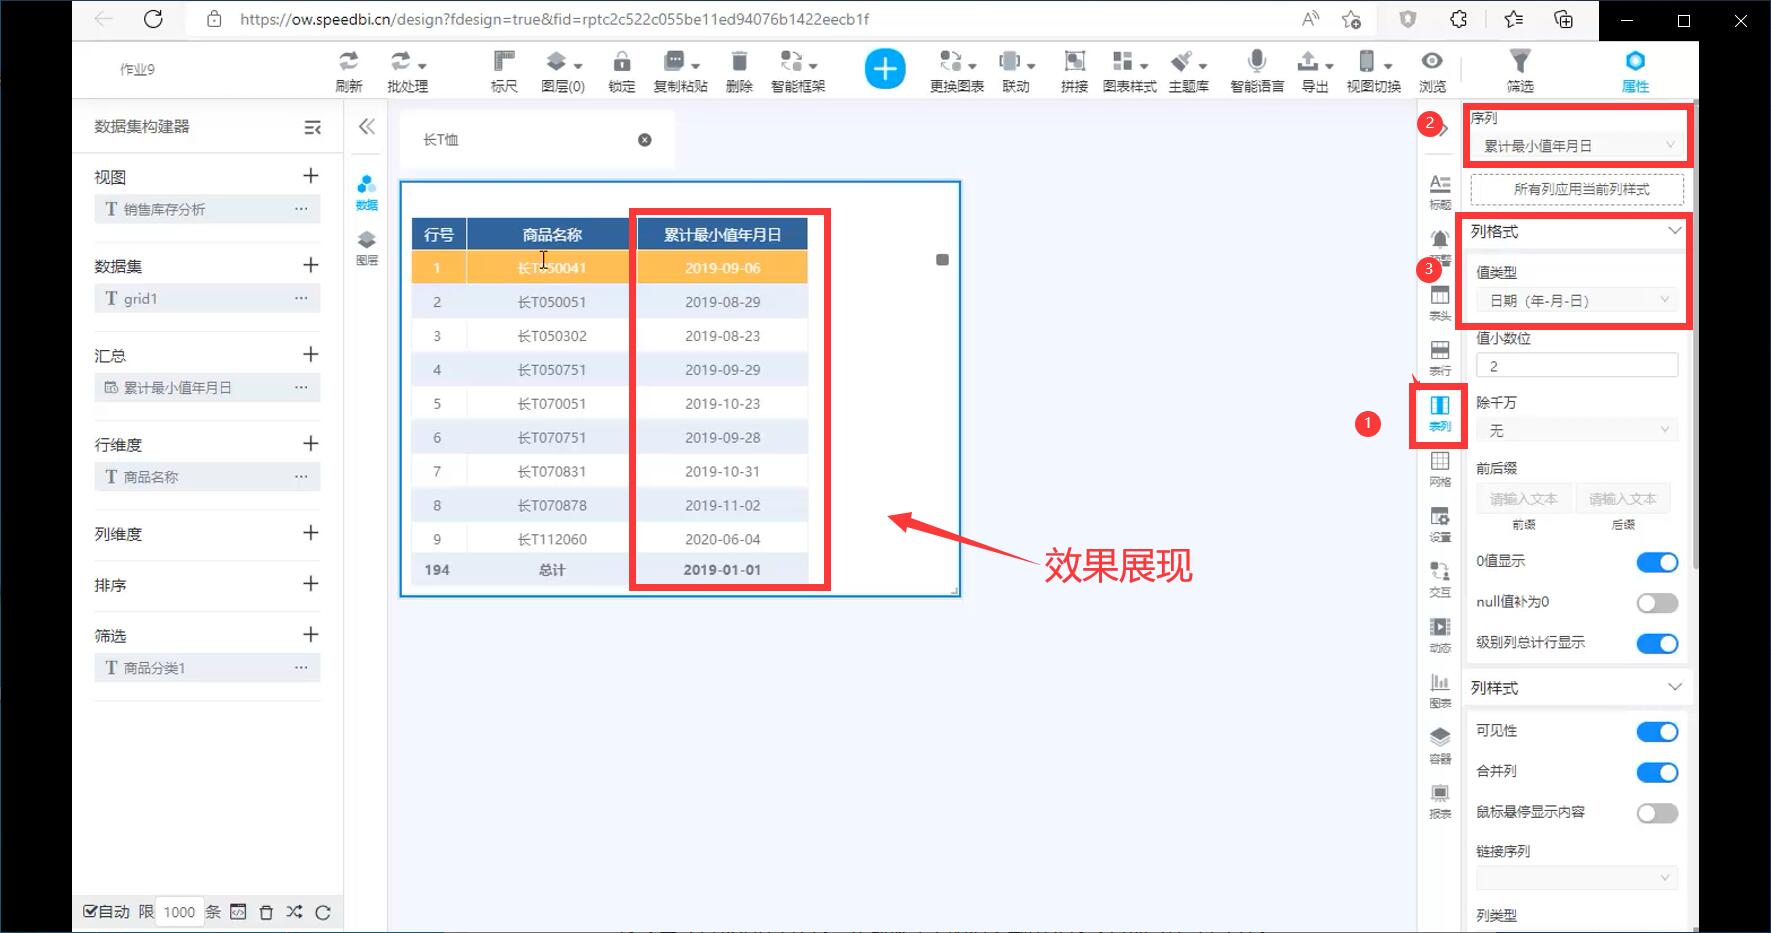Click the 值小数位 input field
Image resolution: width=1771 pixels, height=933 pixels.
point(1576,366)
